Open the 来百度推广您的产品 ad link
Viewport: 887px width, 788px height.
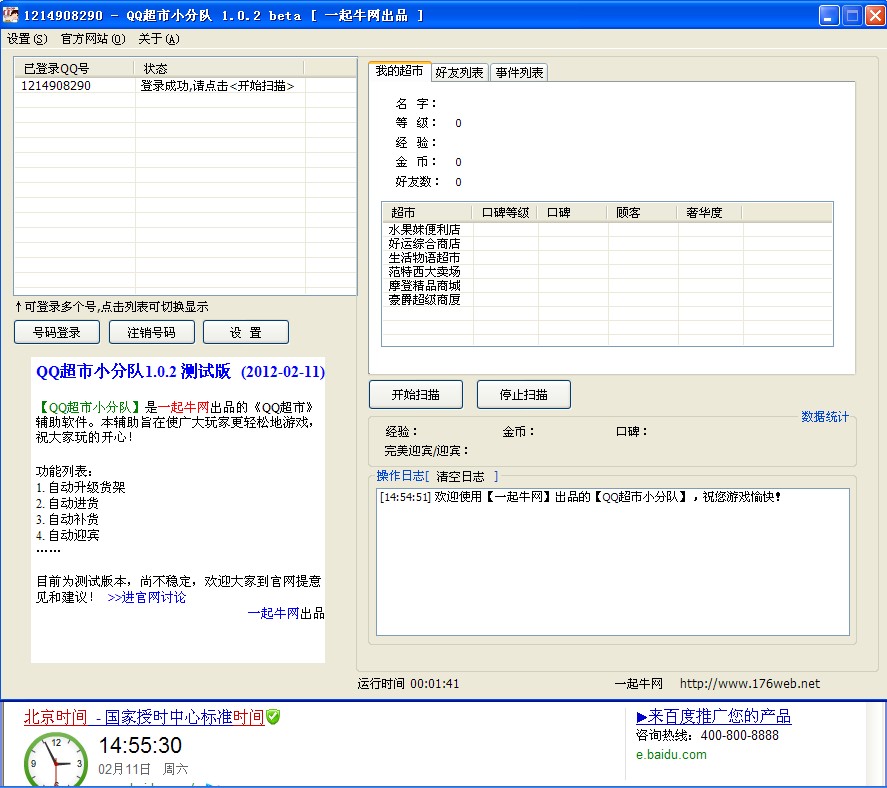point(713,716)
